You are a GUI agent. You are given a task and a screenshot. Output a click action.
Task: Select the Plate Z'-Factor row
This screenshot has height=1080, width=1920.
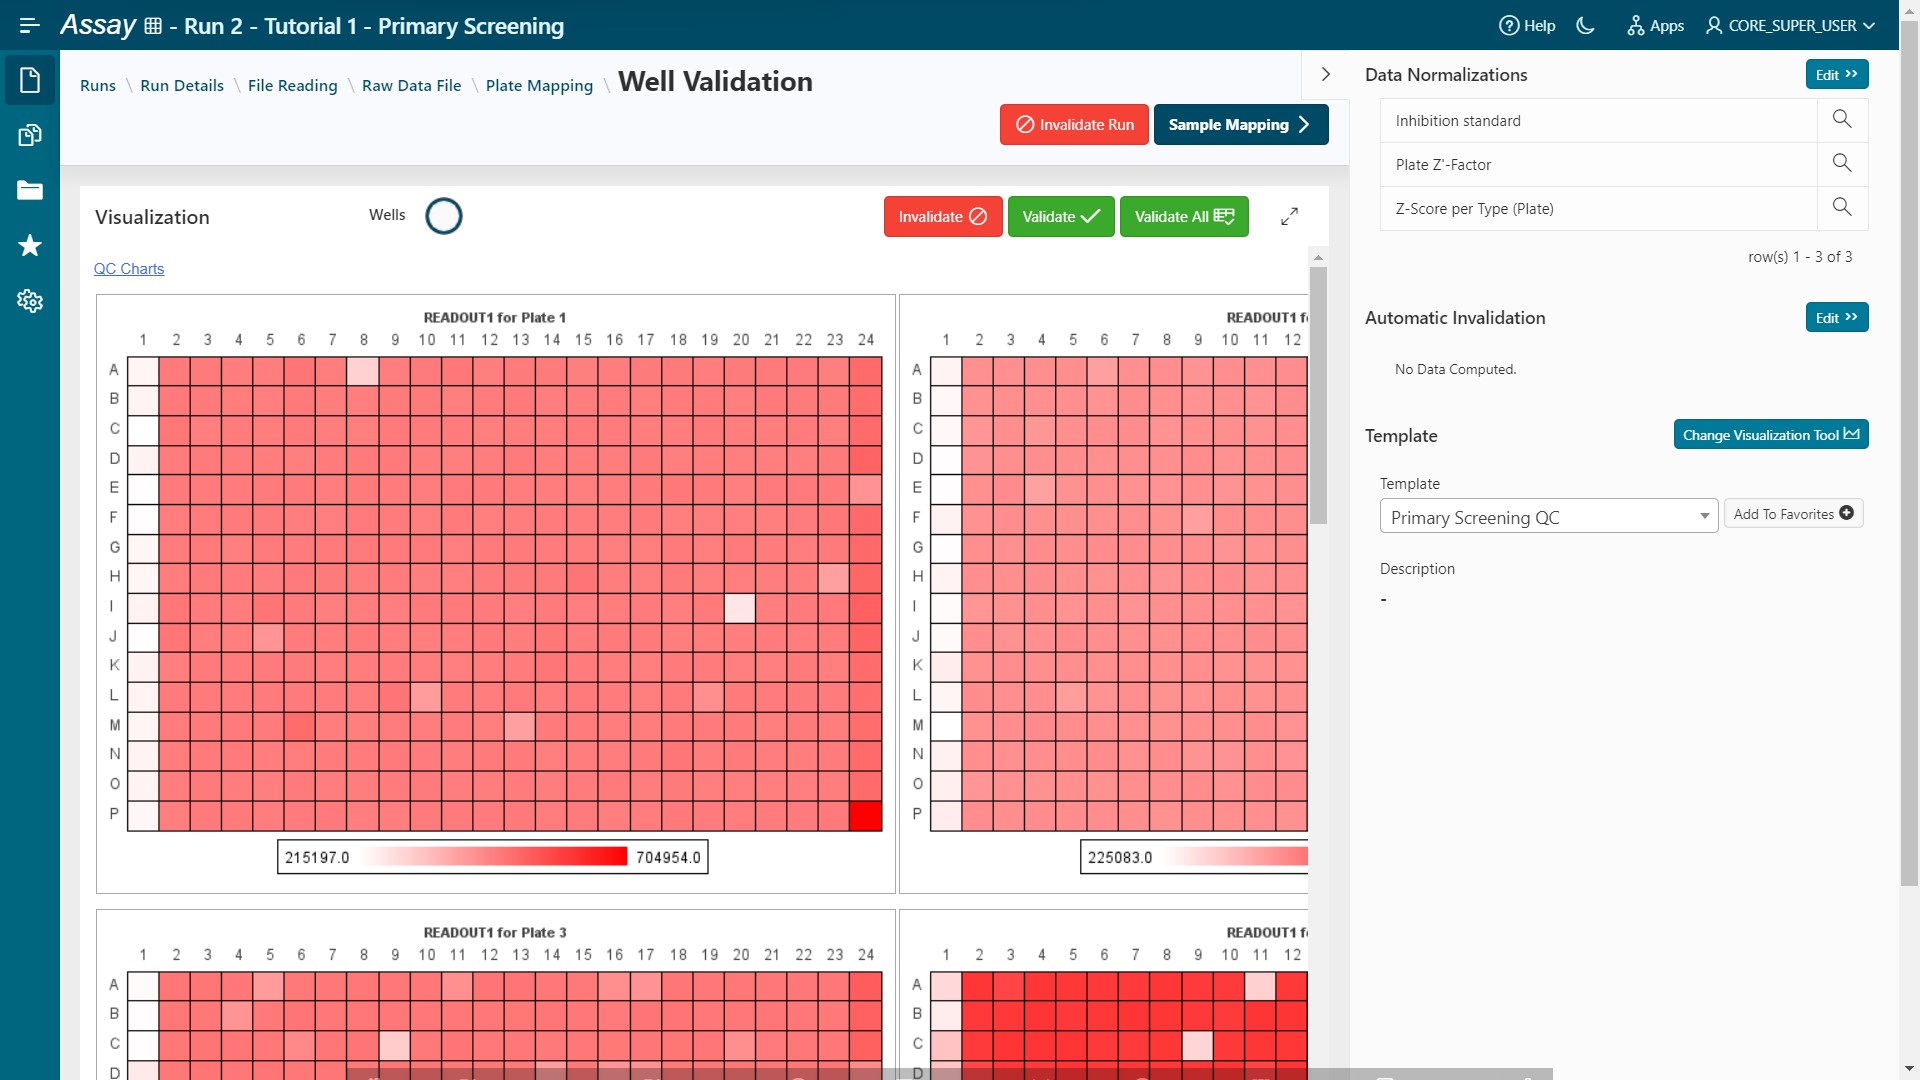click(x=1598, y=165)
